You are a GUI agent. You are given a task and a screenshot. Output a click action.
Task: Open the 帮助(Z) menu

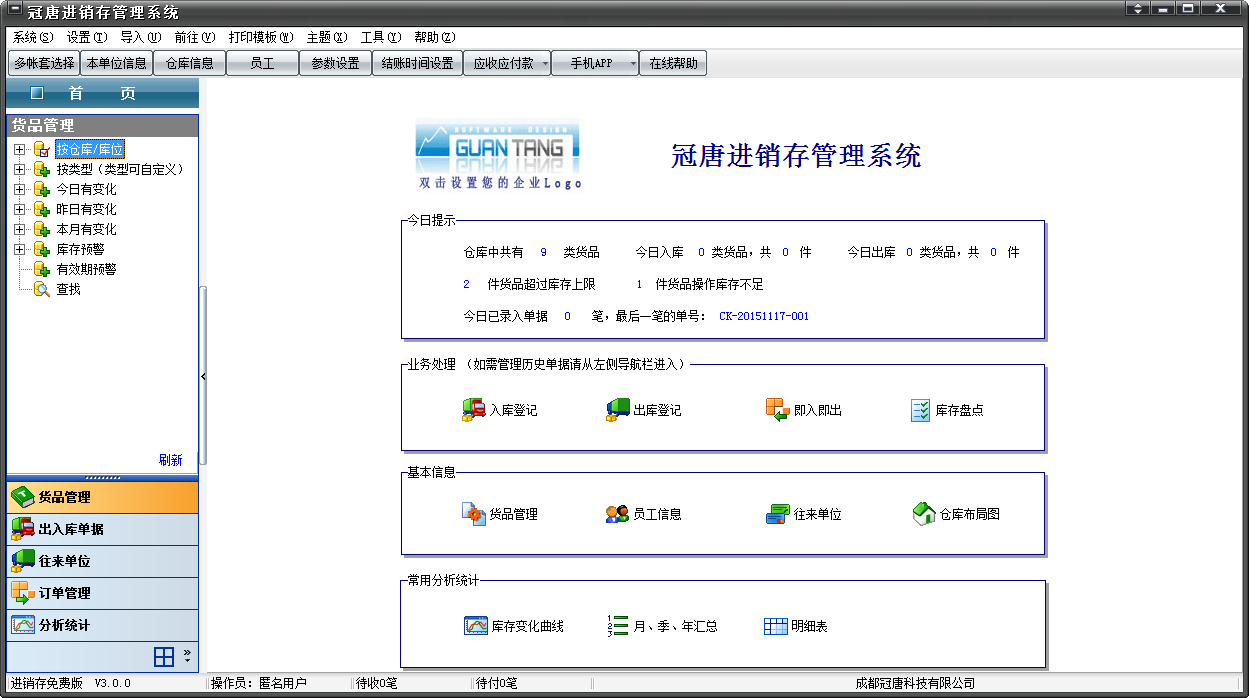pyautogui.click(x=434, y=37)
